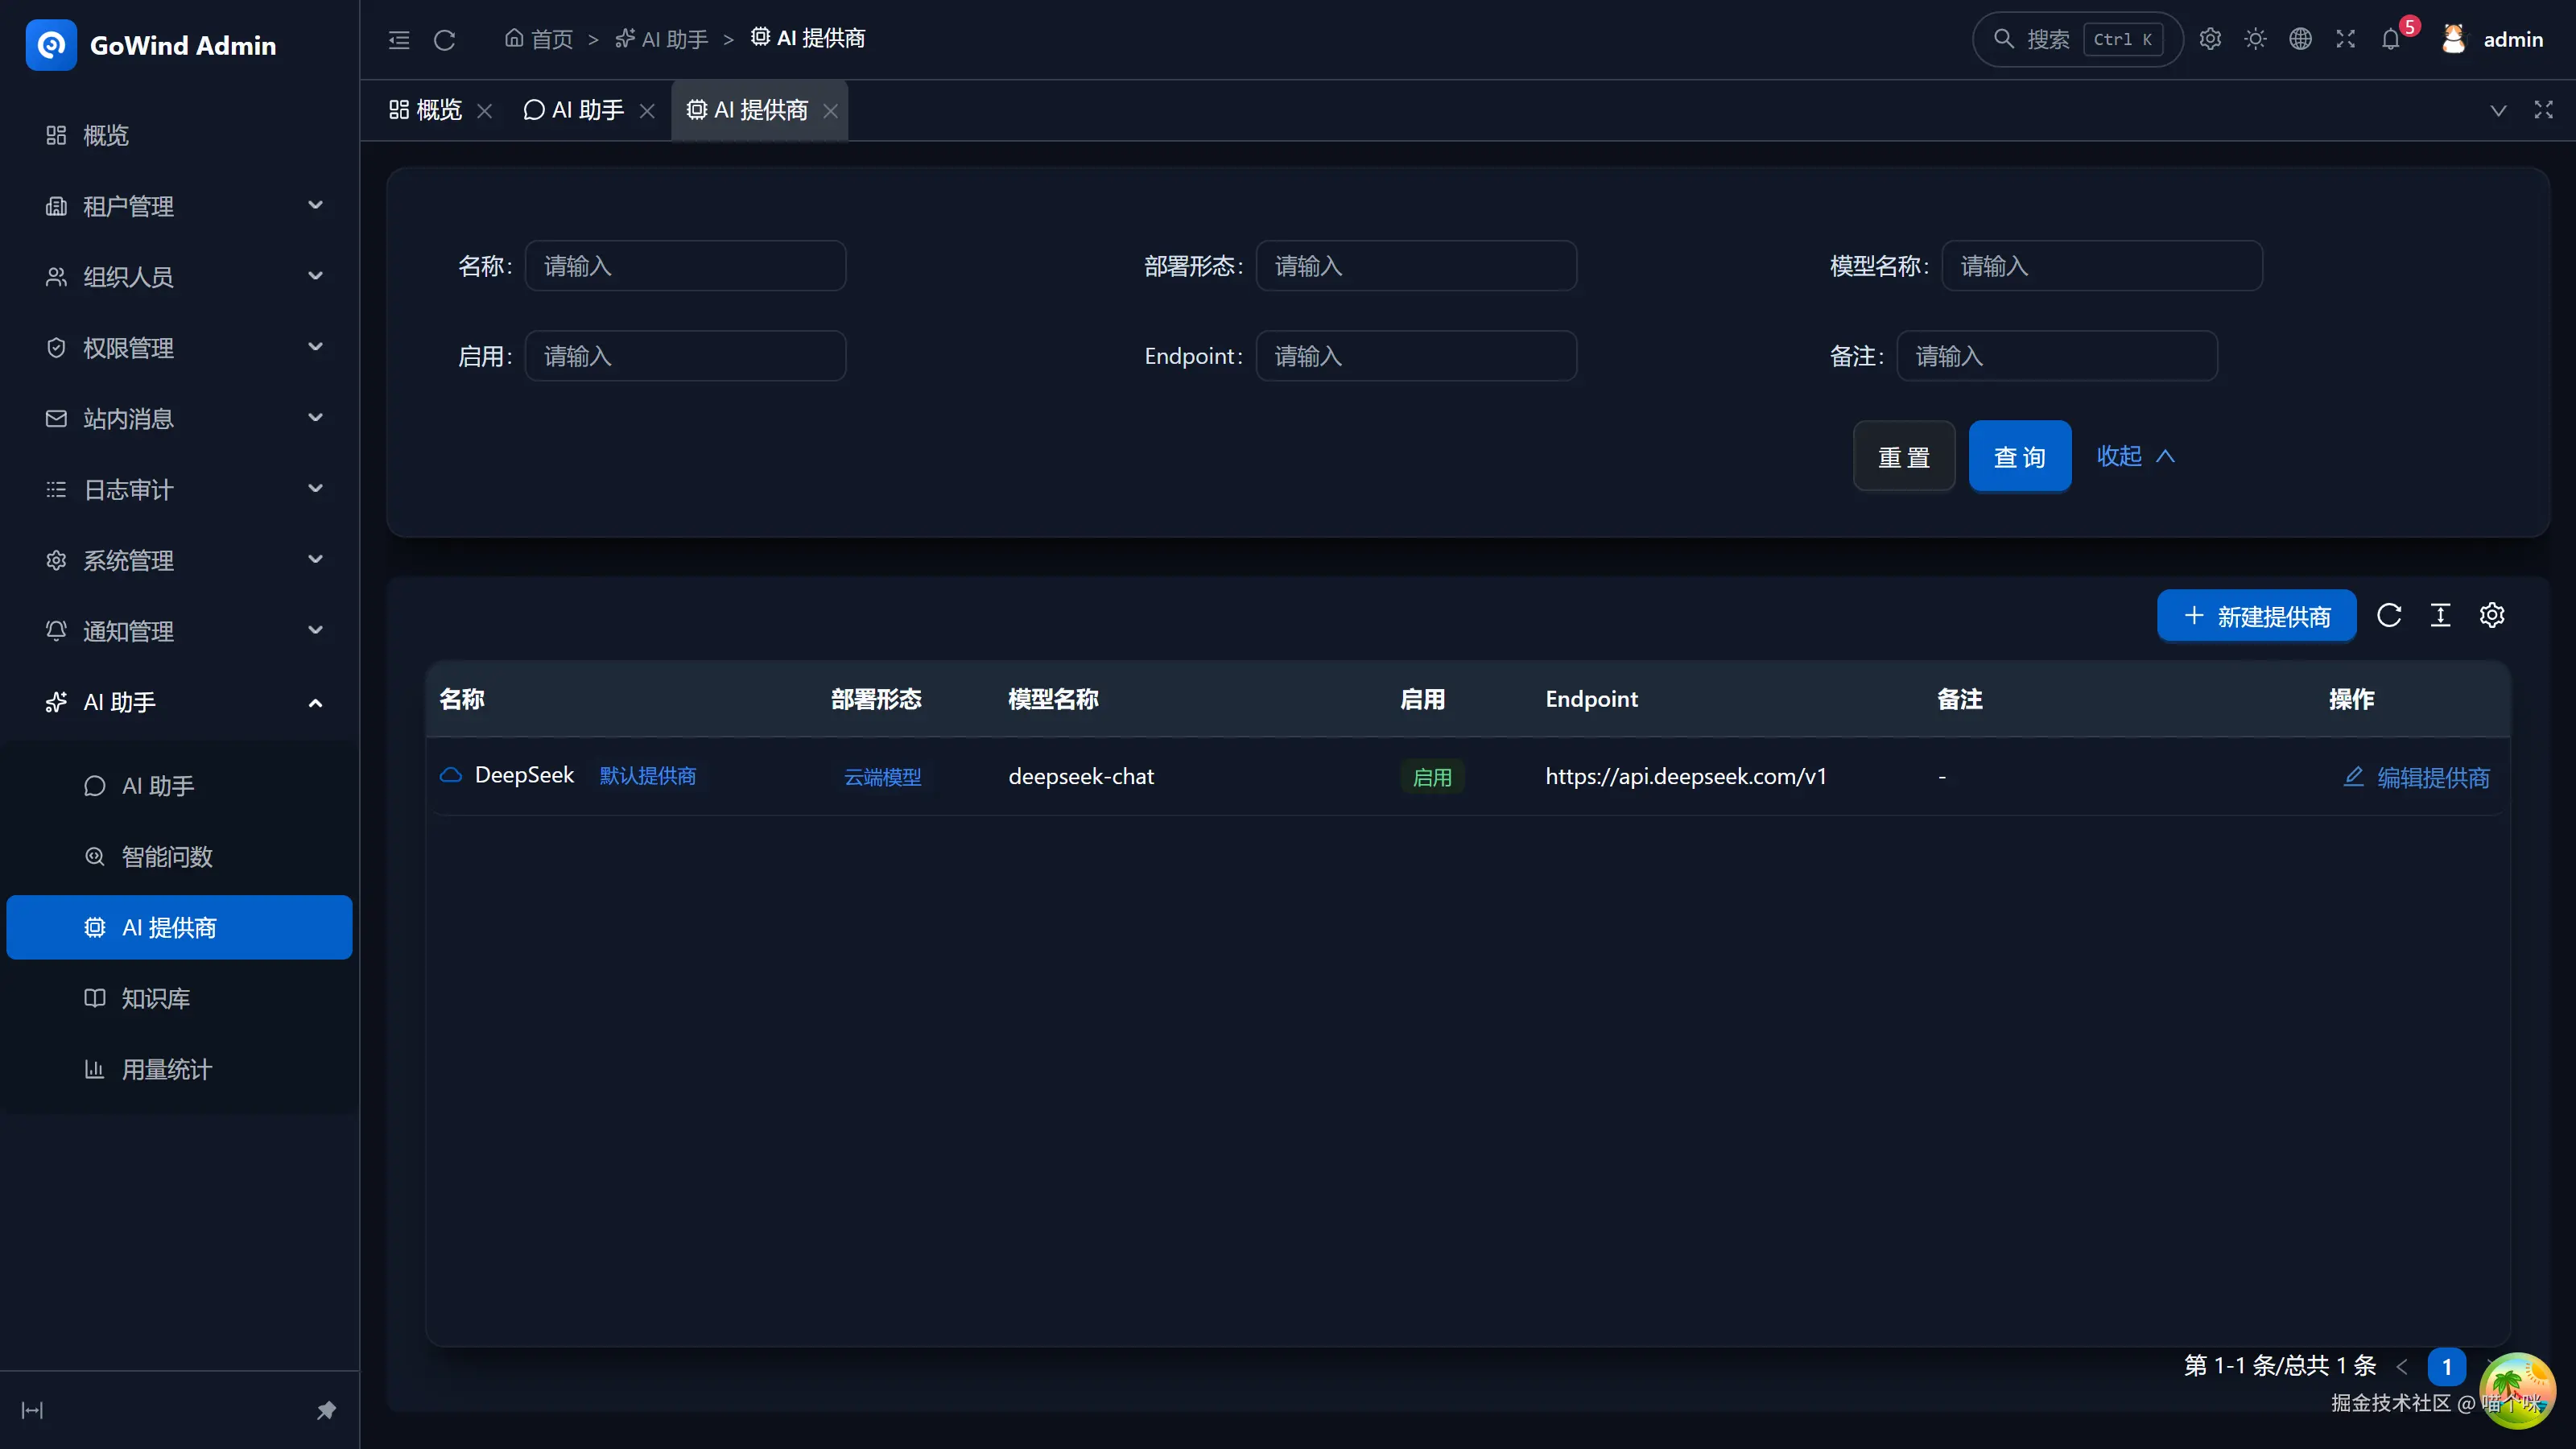Collapse the sidebar menu via the top-bar icon
2576x1449 pixels.
(399, 40)
